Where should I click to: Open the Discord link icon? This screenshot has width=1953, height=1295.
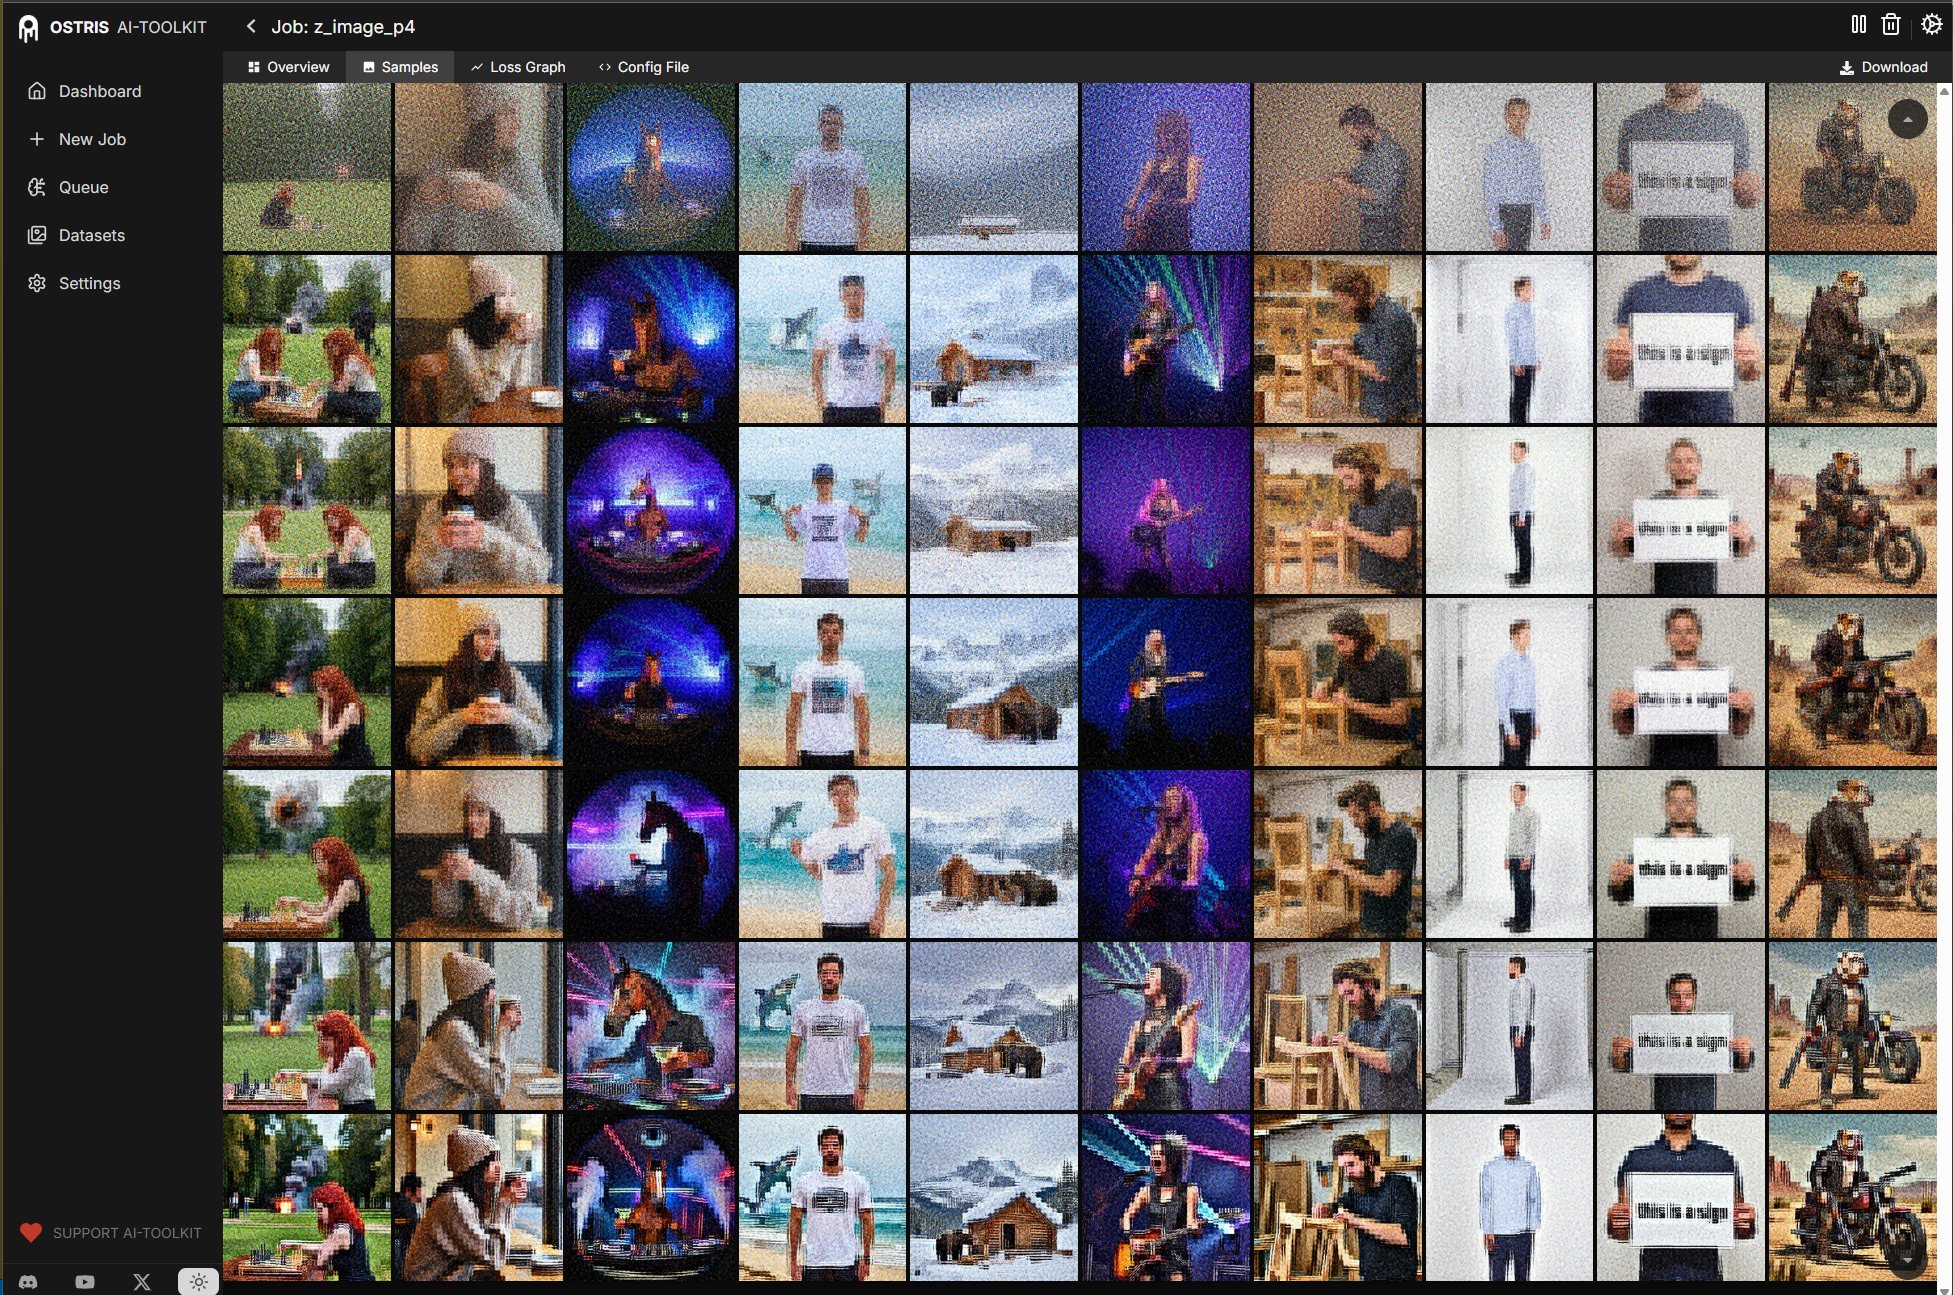coord(28,1281)
